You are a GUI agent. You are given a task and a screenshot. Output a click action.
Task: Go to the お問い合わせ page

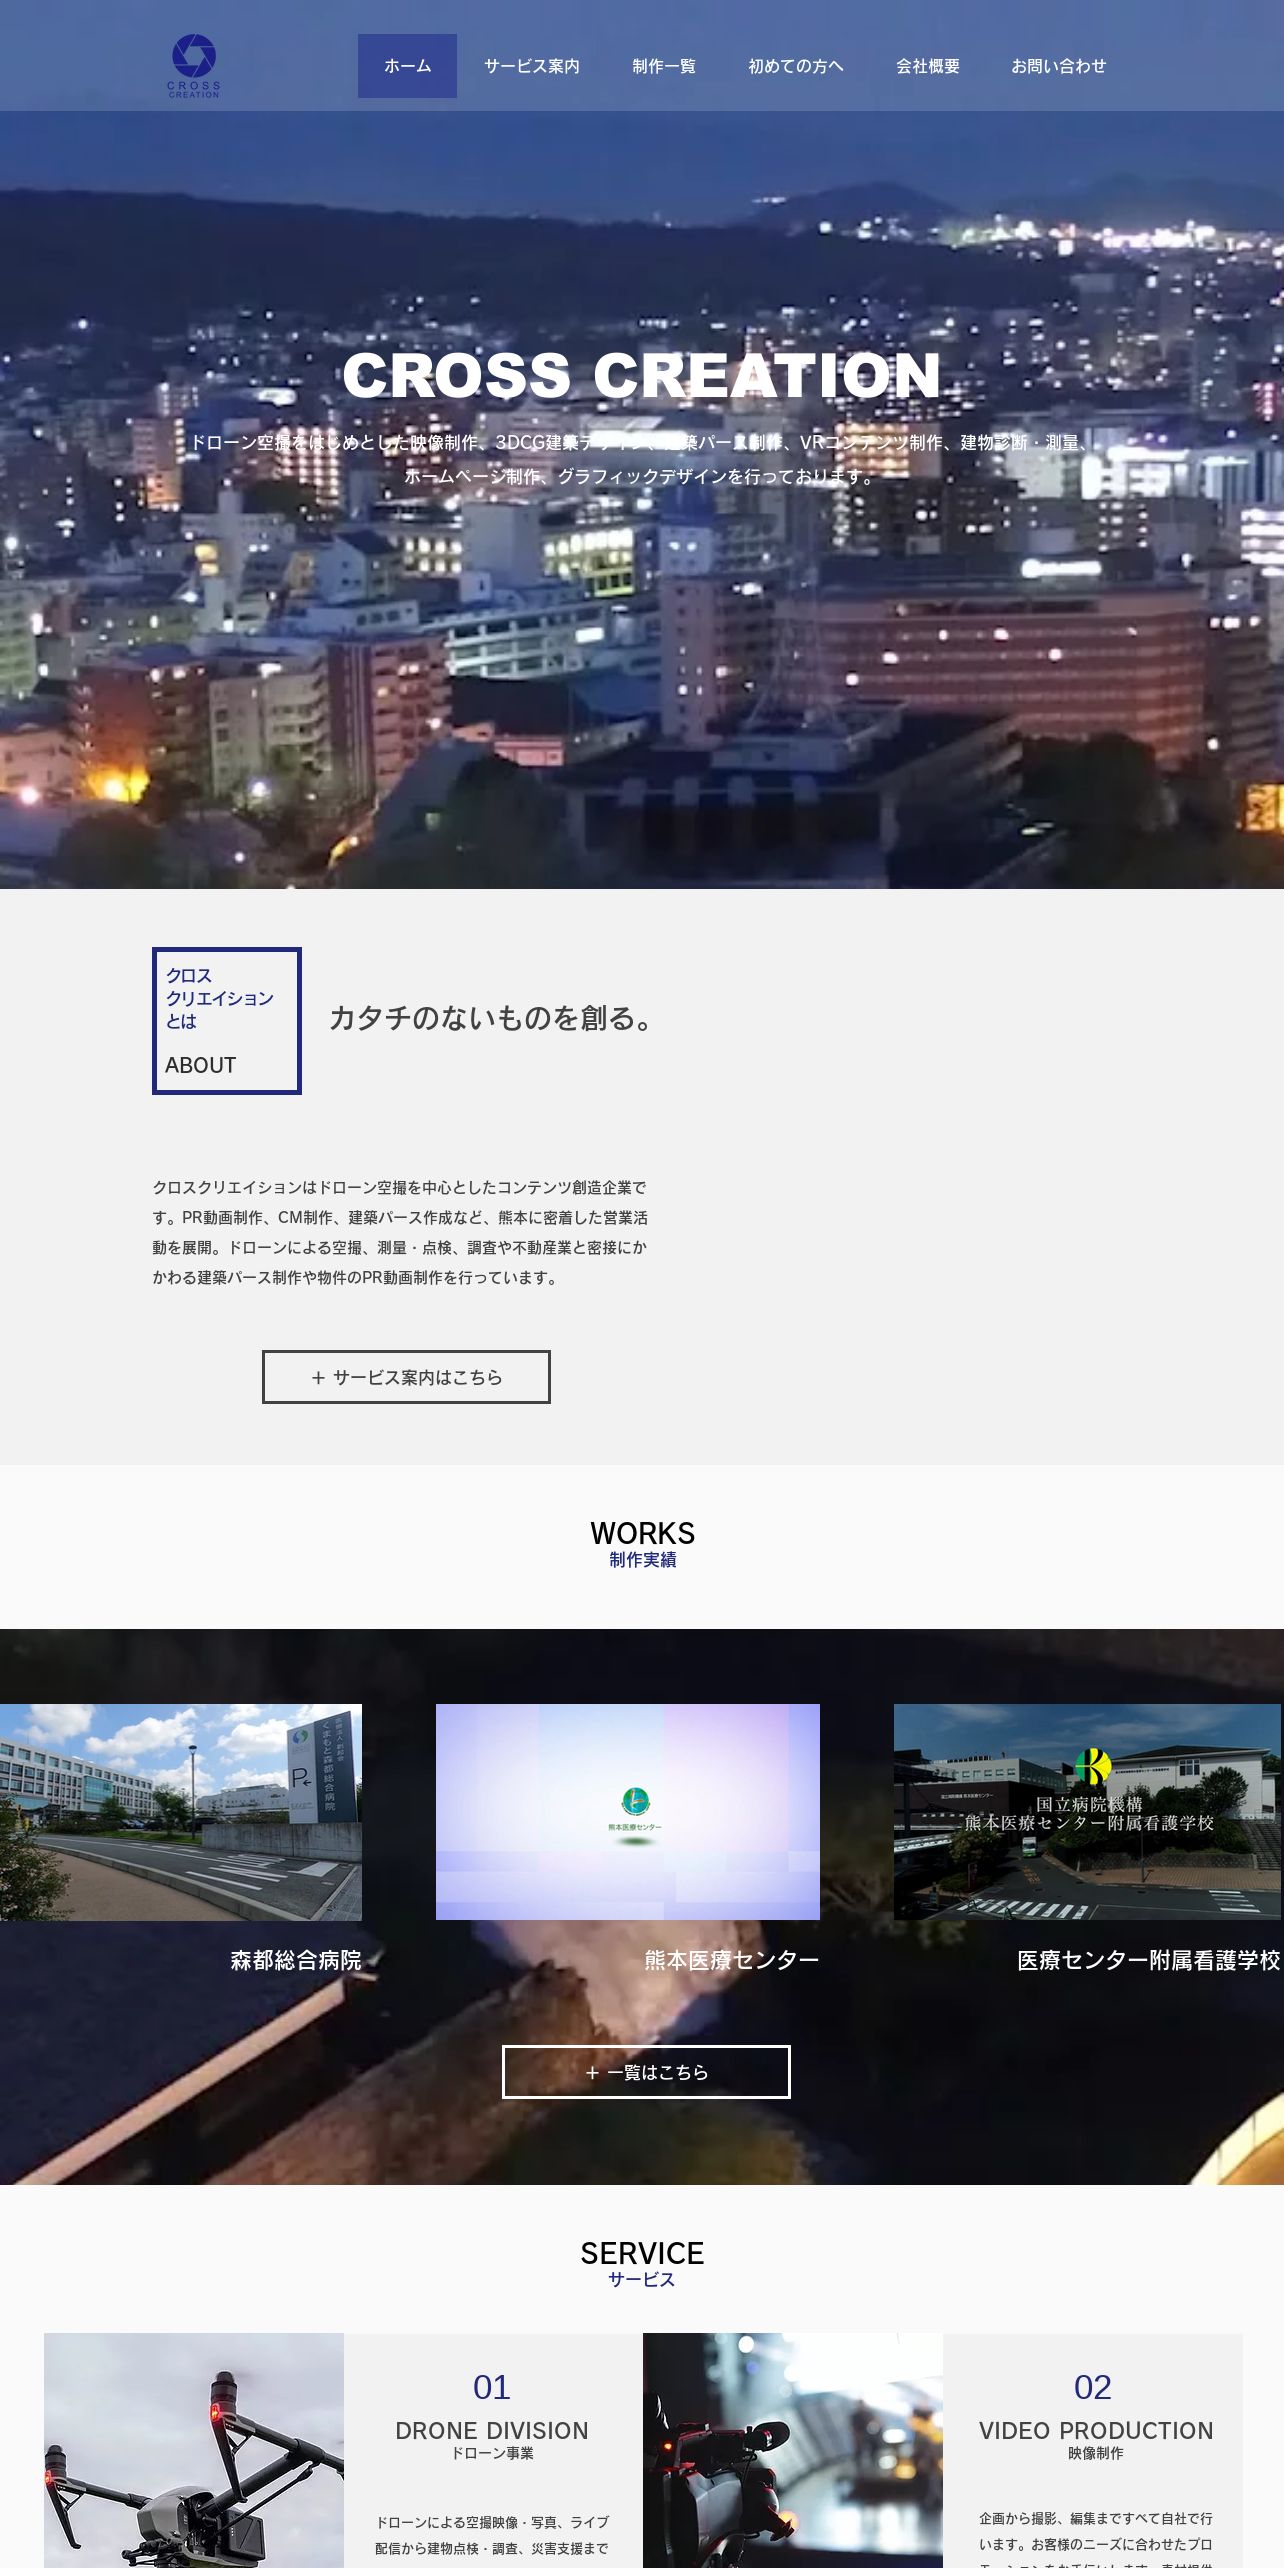[1059, 66]
